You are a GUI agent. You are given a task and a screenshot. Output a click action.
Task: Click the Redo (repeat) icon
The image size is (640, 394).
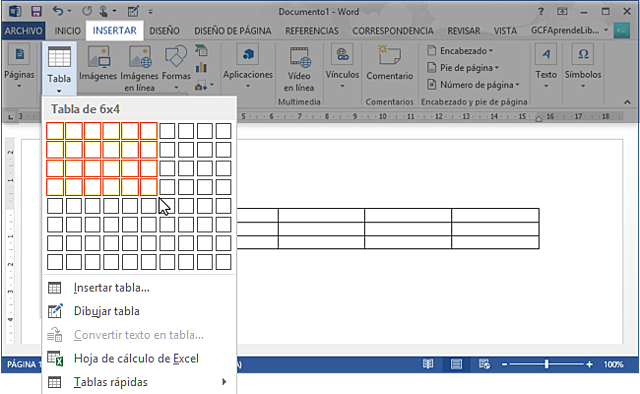pos(87,11)
